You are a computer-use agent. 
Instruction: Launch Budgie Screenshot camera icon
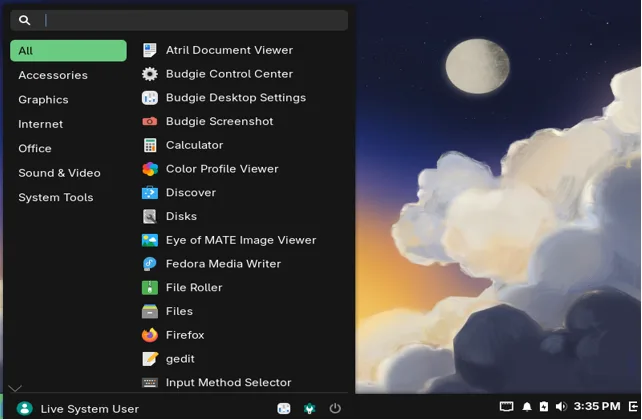point(149,122)
